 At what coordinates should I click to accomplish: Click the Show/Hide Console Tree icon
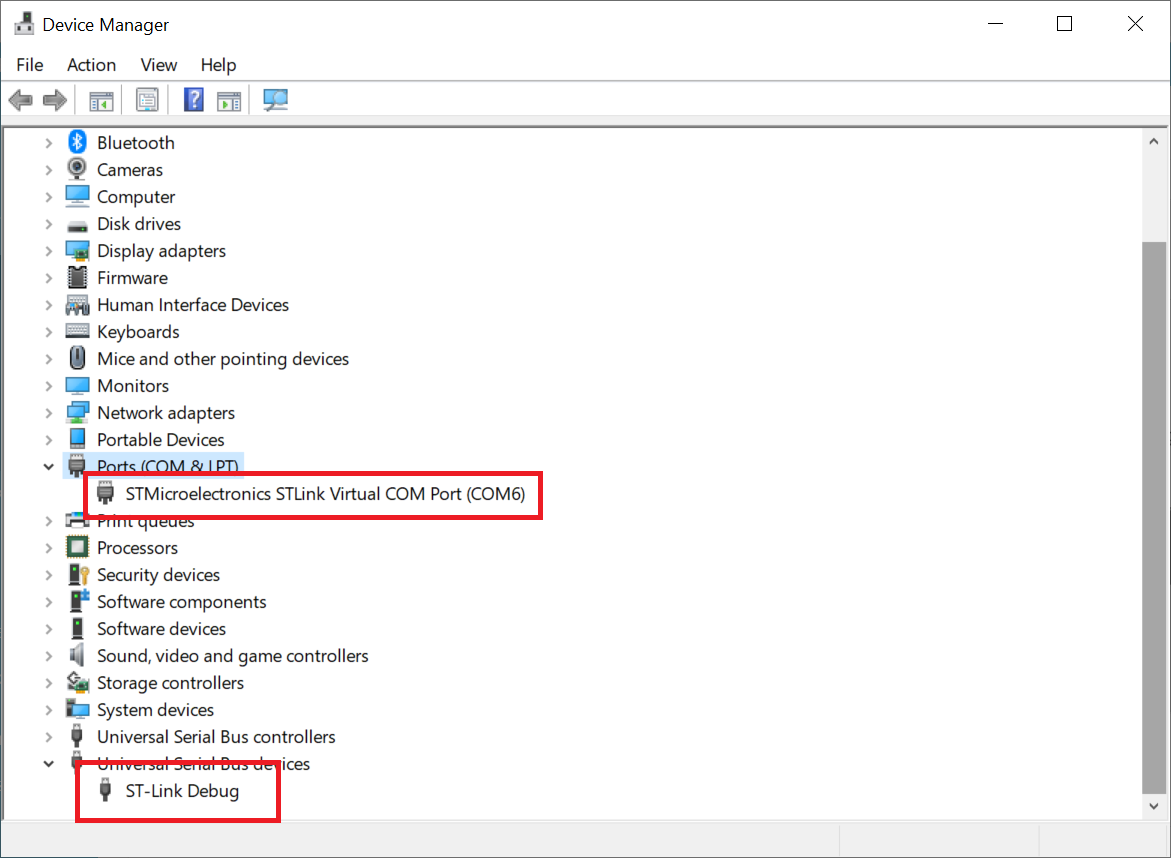coord(101,100)
